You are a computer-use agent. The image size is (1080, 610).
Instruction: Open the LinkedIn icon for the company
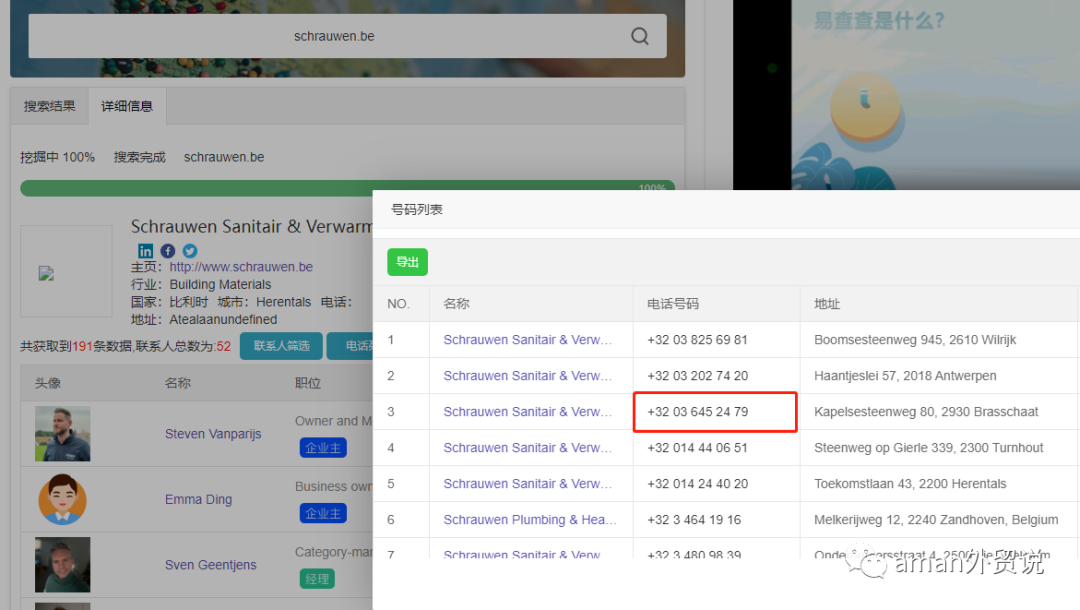click(x=145, y=251)
